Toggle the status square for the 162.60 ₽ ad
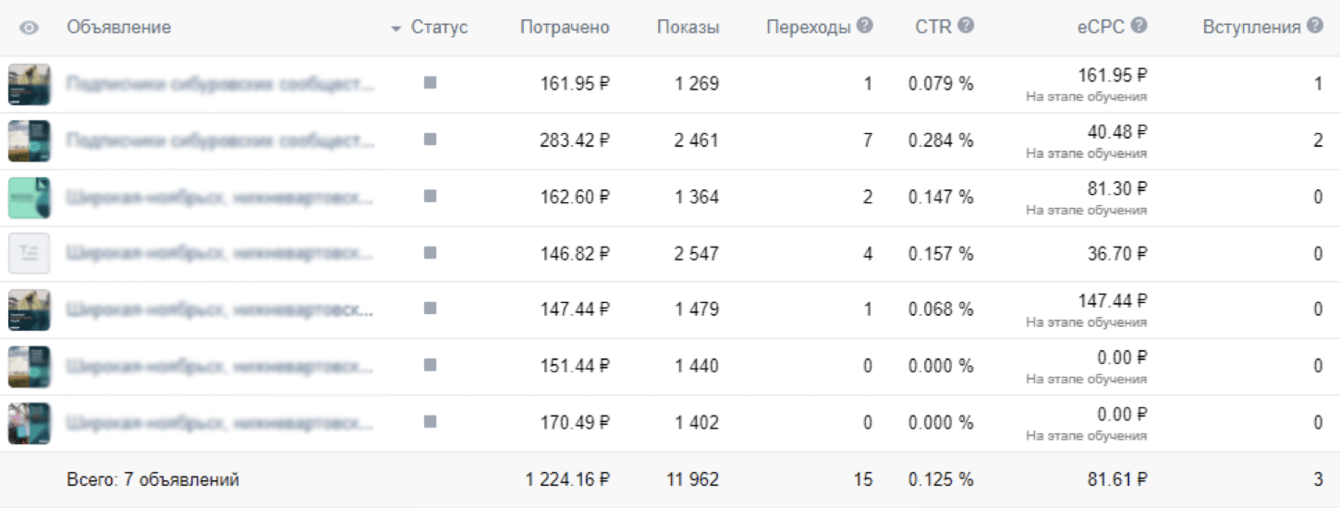Image resolution: width=1340 pixels, height=508 pixels. click(430, 197)
